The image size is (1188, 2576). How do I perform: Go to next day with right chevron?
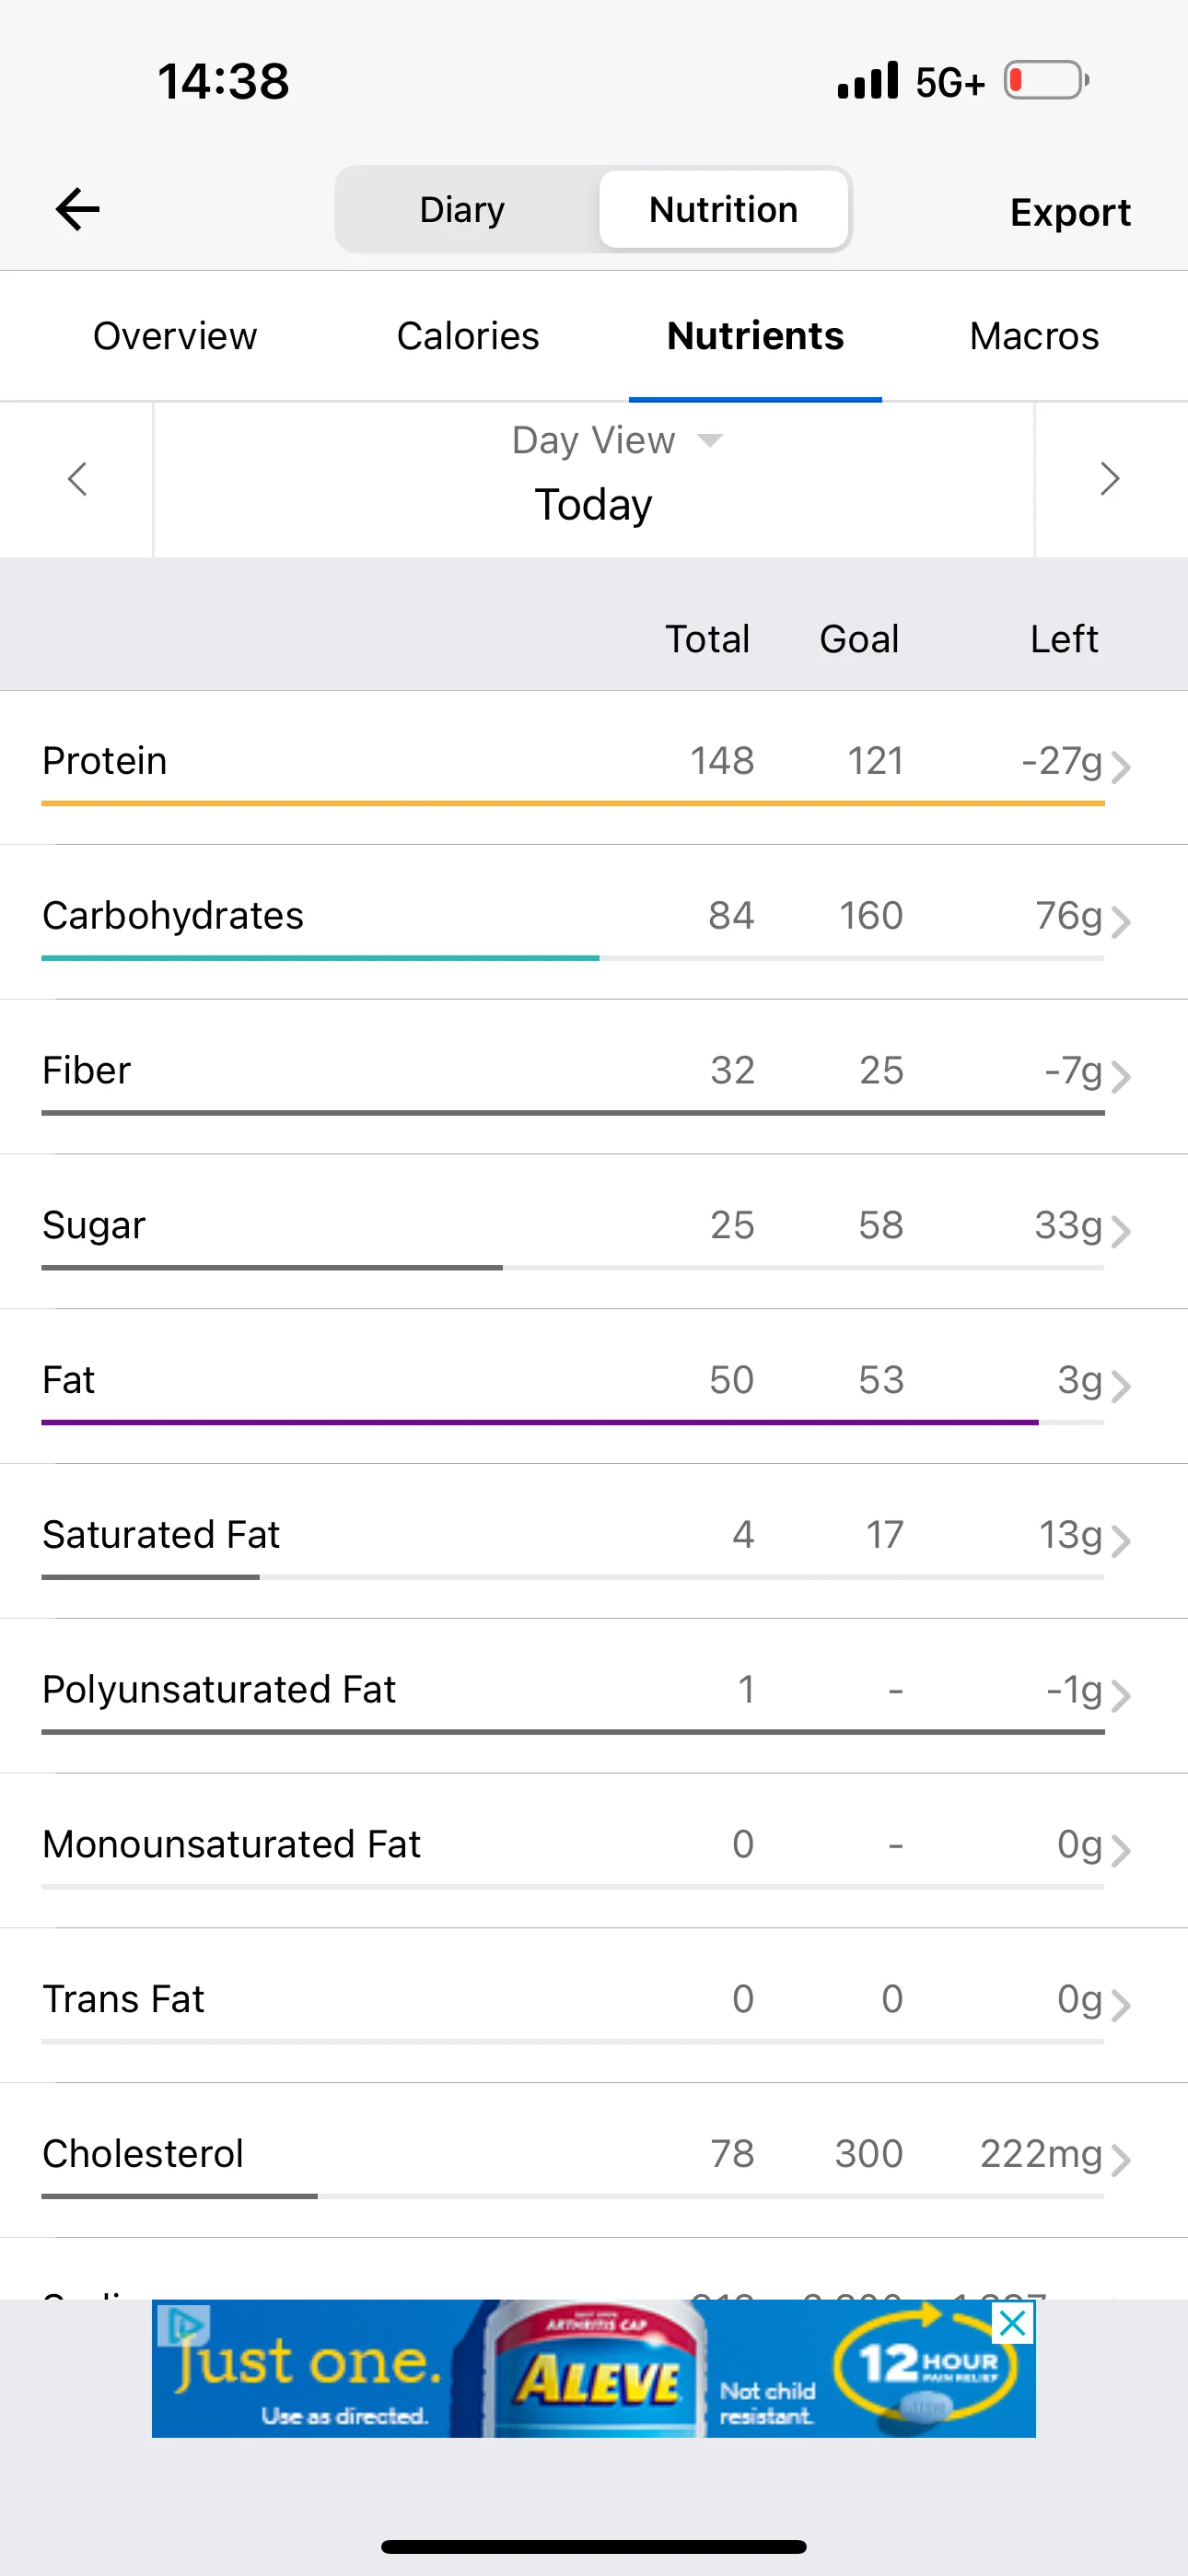(1109, 479)
